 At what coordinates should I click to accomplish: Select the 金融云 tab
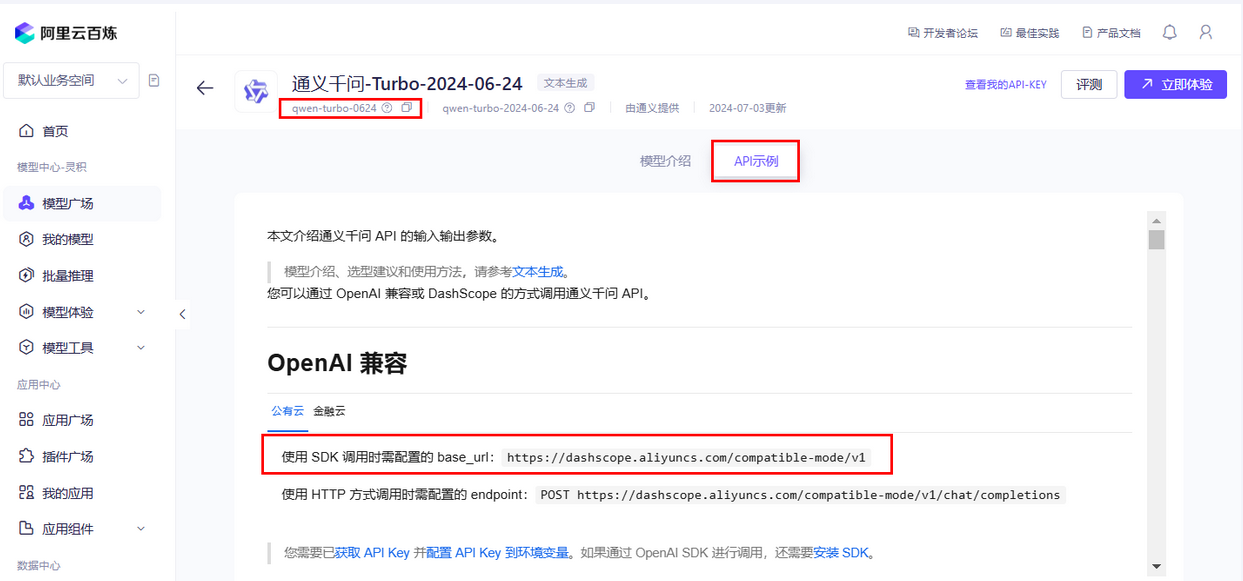(x=329, y=411)
